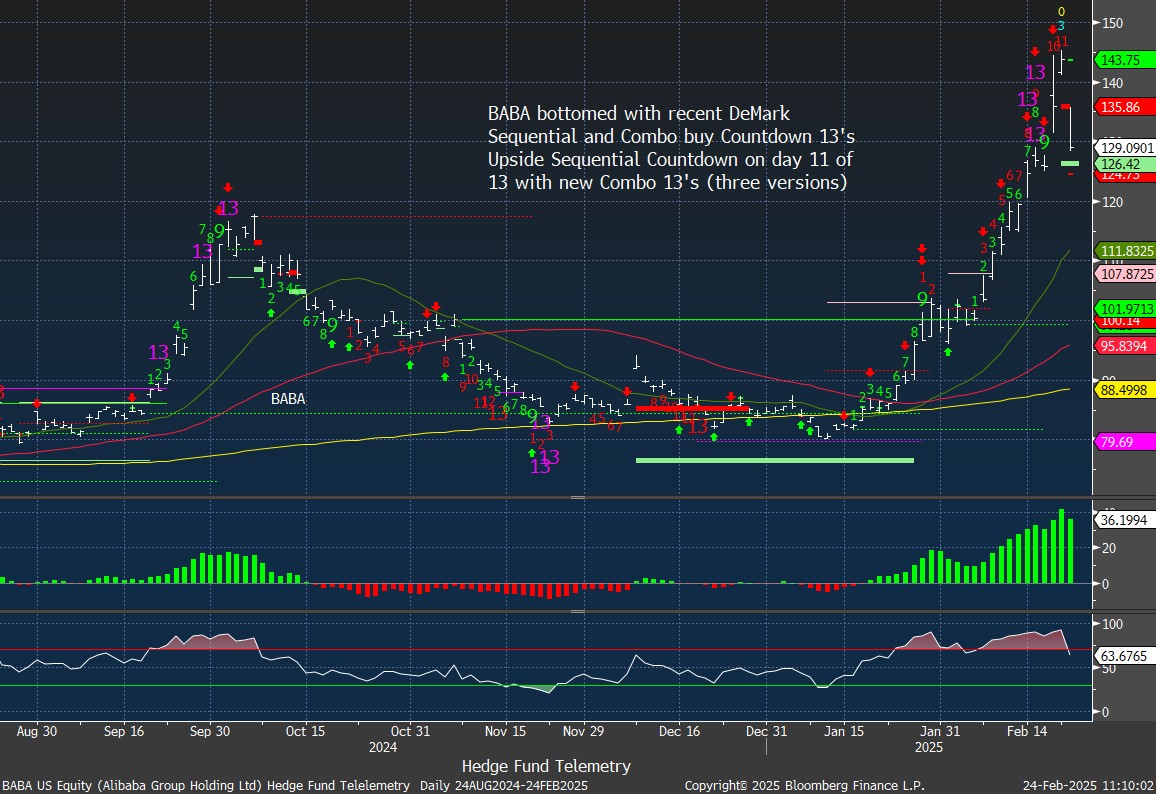Click the 36.1994 histogram value tag
This screenshot has height=794, width=1156.
pos(1123,520)
